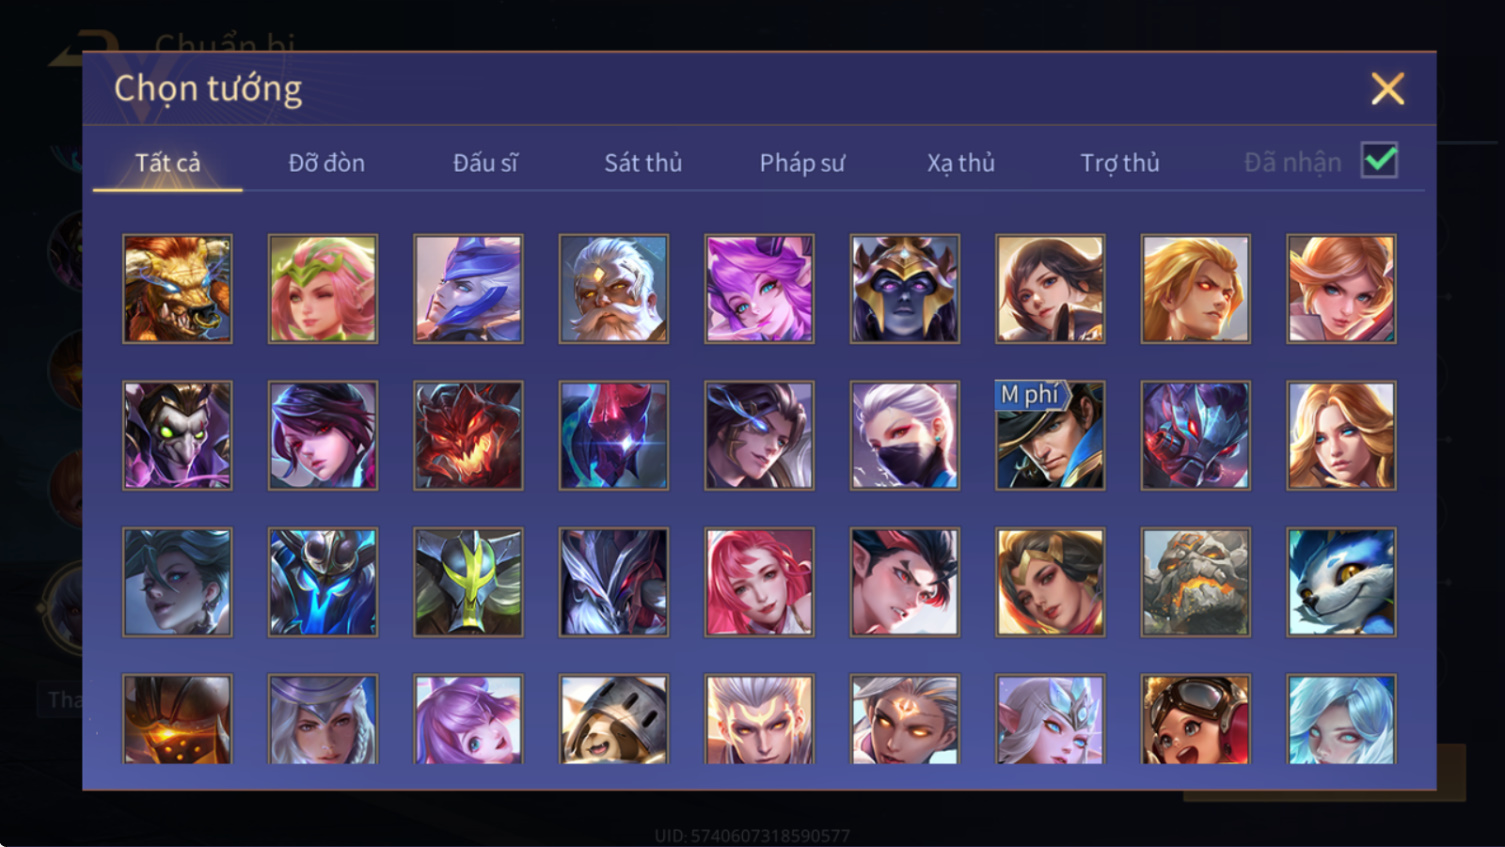Close the Chọn tướng dialog
The width and height of the screenshot is (1505, 847).
click(1388, 89)
